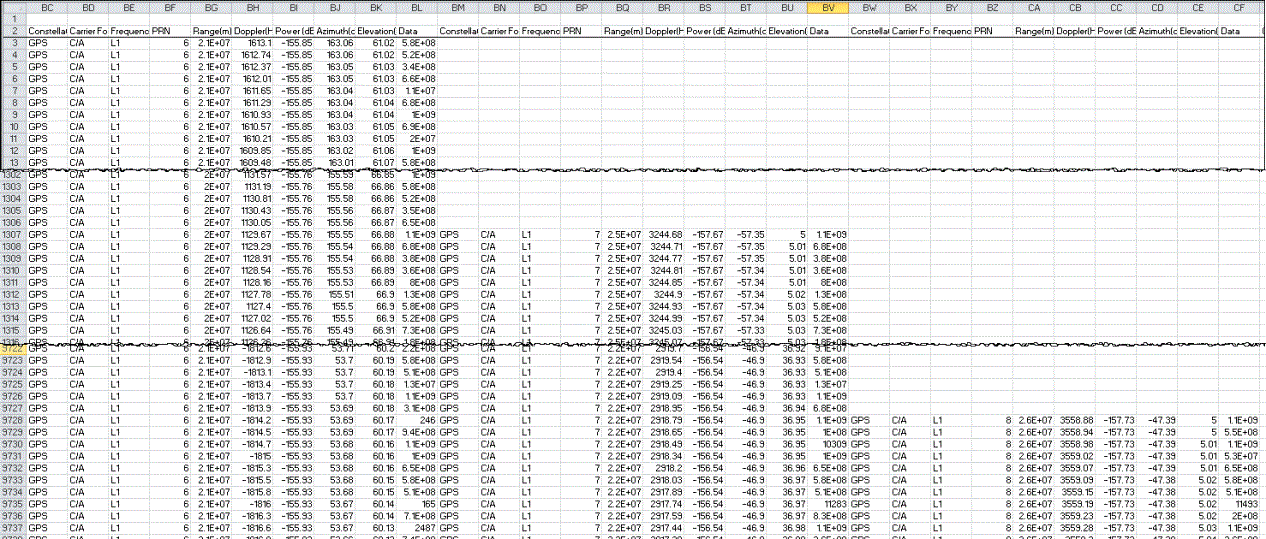Screen dimensions: 1266x539
Task: Click Azimuth cell 163.01 in row 13
Action: (x=334, y=162)
